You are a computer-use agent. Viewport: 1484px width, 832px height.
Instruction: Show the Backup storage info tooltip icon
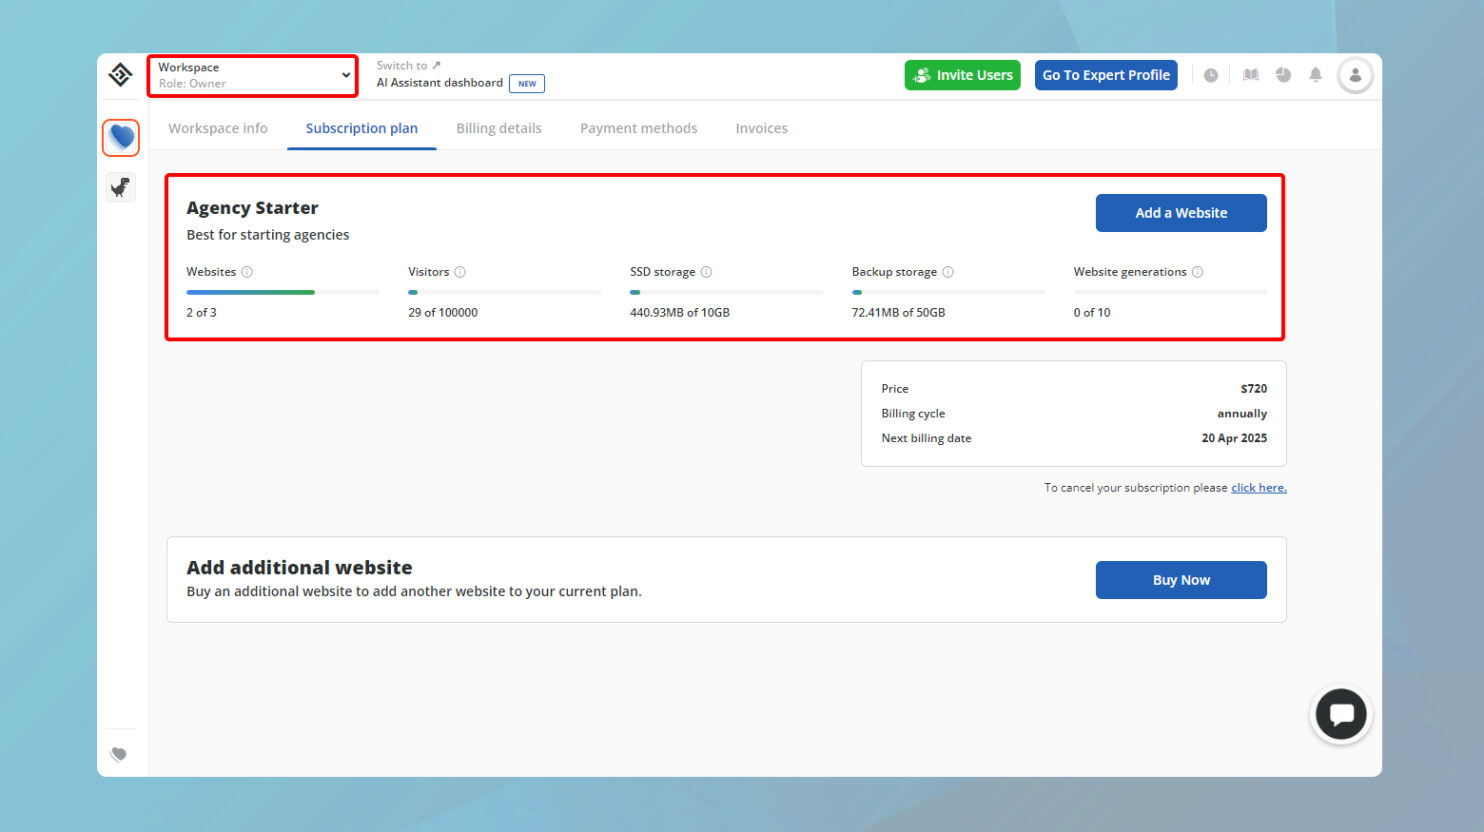click(x=948, y=271)
